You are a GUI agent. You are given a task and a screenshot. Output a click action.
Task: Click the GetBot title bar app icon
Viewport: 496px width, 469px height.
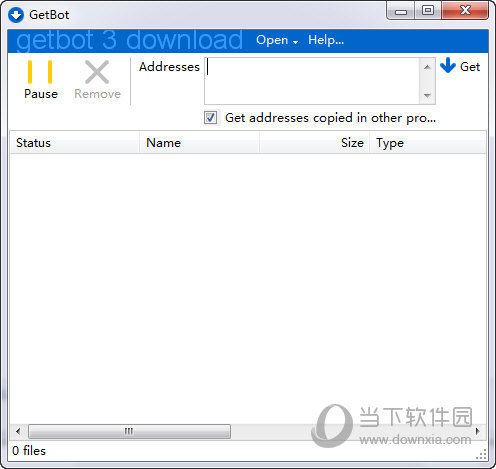click(x=16, y=15)
